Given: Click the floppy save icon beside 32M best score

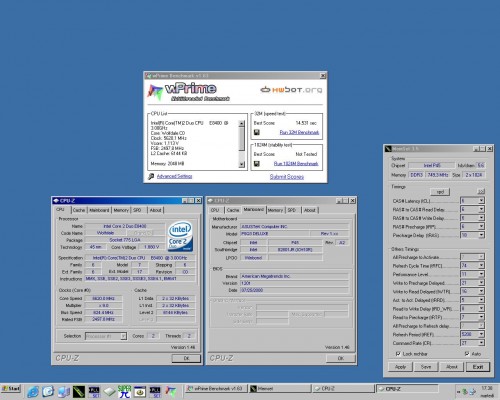Looking at the screenshot, I should click(257, 132).
